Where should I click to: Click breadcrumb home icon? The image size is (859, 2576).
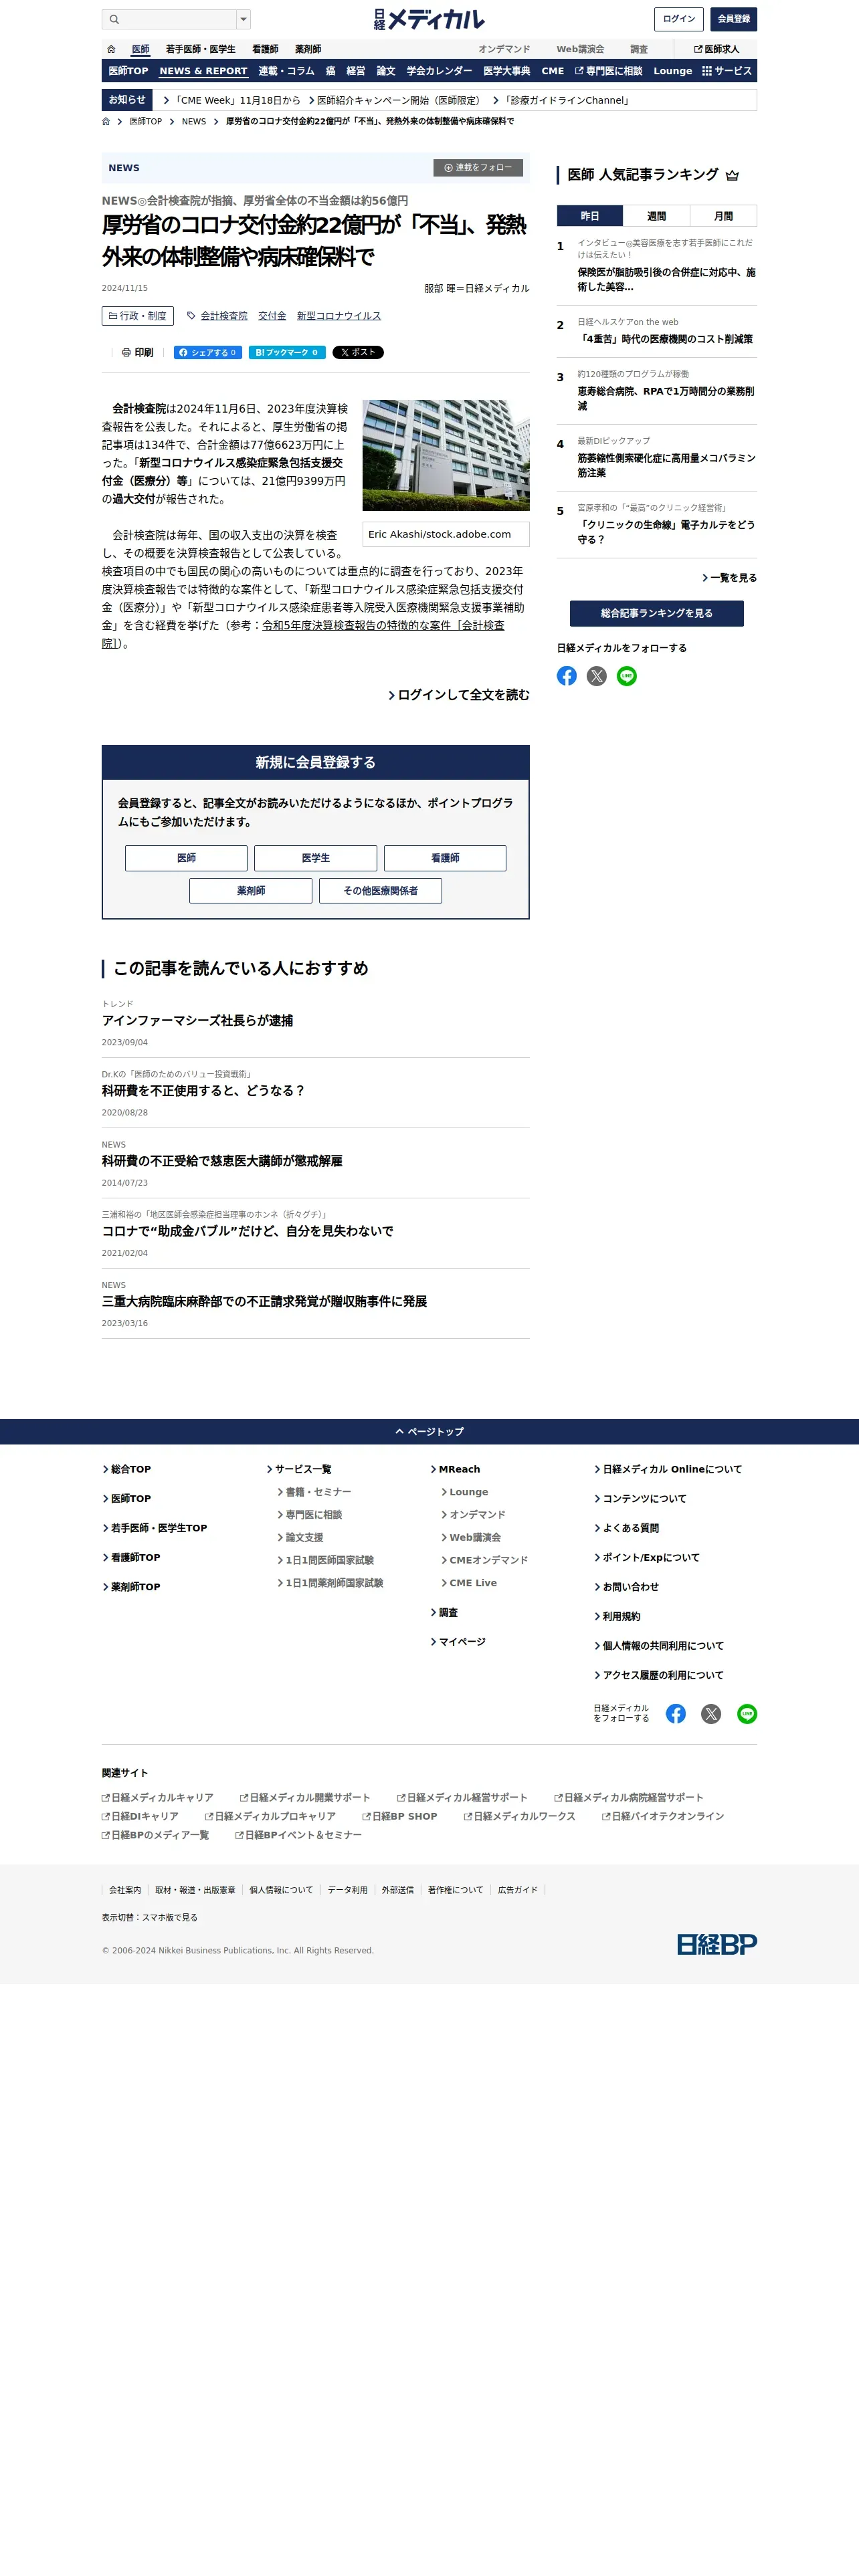(106, 121)
